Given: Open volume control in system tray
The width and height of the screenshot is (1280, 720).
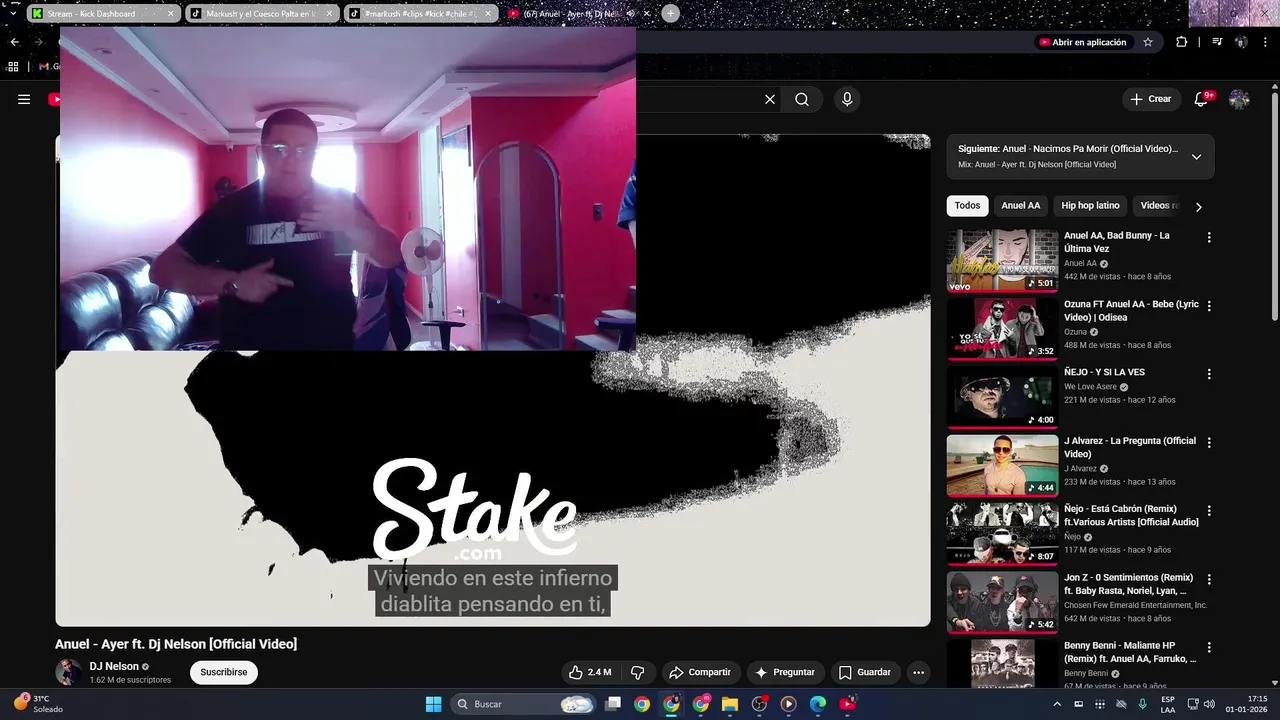Looking at the screenshot, I should (x=1209, y=704).
